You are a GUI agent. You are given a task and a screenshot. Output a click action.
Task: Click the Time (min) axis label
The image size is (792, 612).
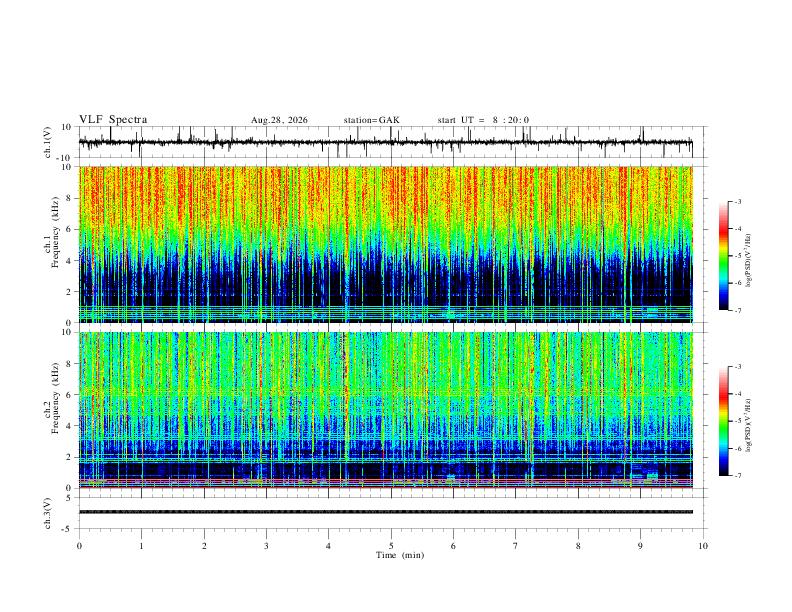coord(400,555)
